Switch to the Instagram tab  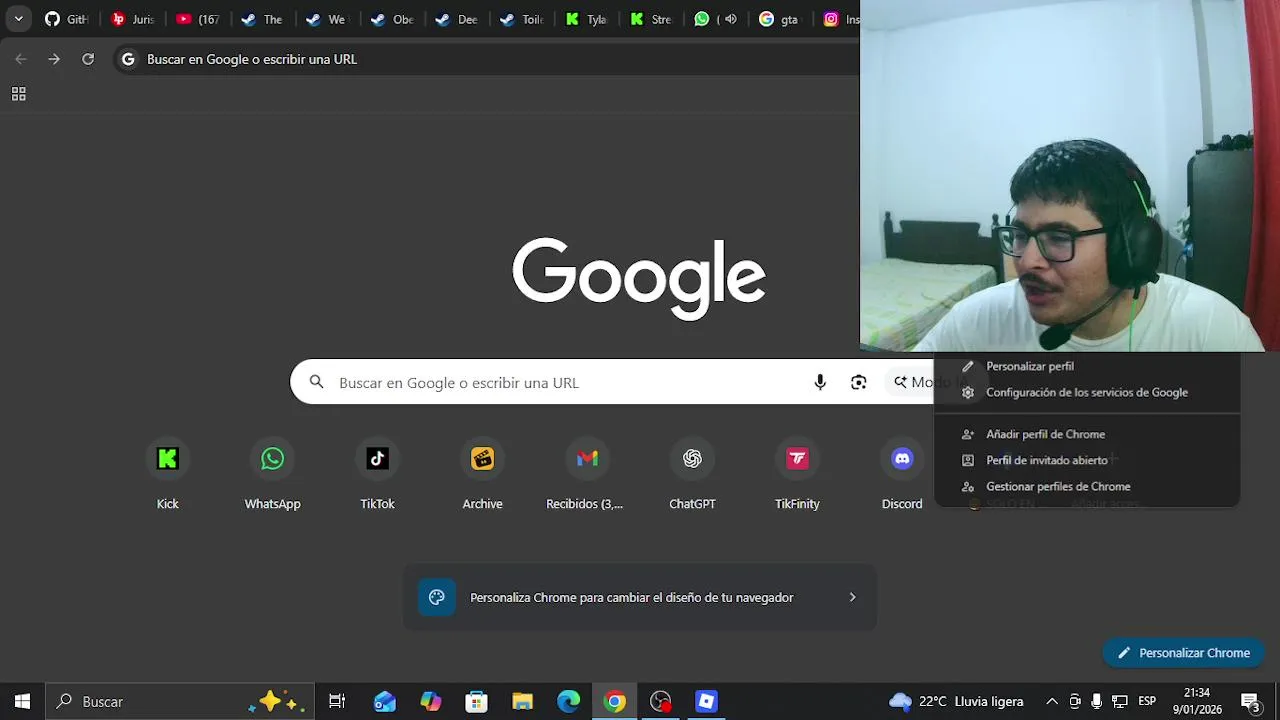click(x=840, y=19)
